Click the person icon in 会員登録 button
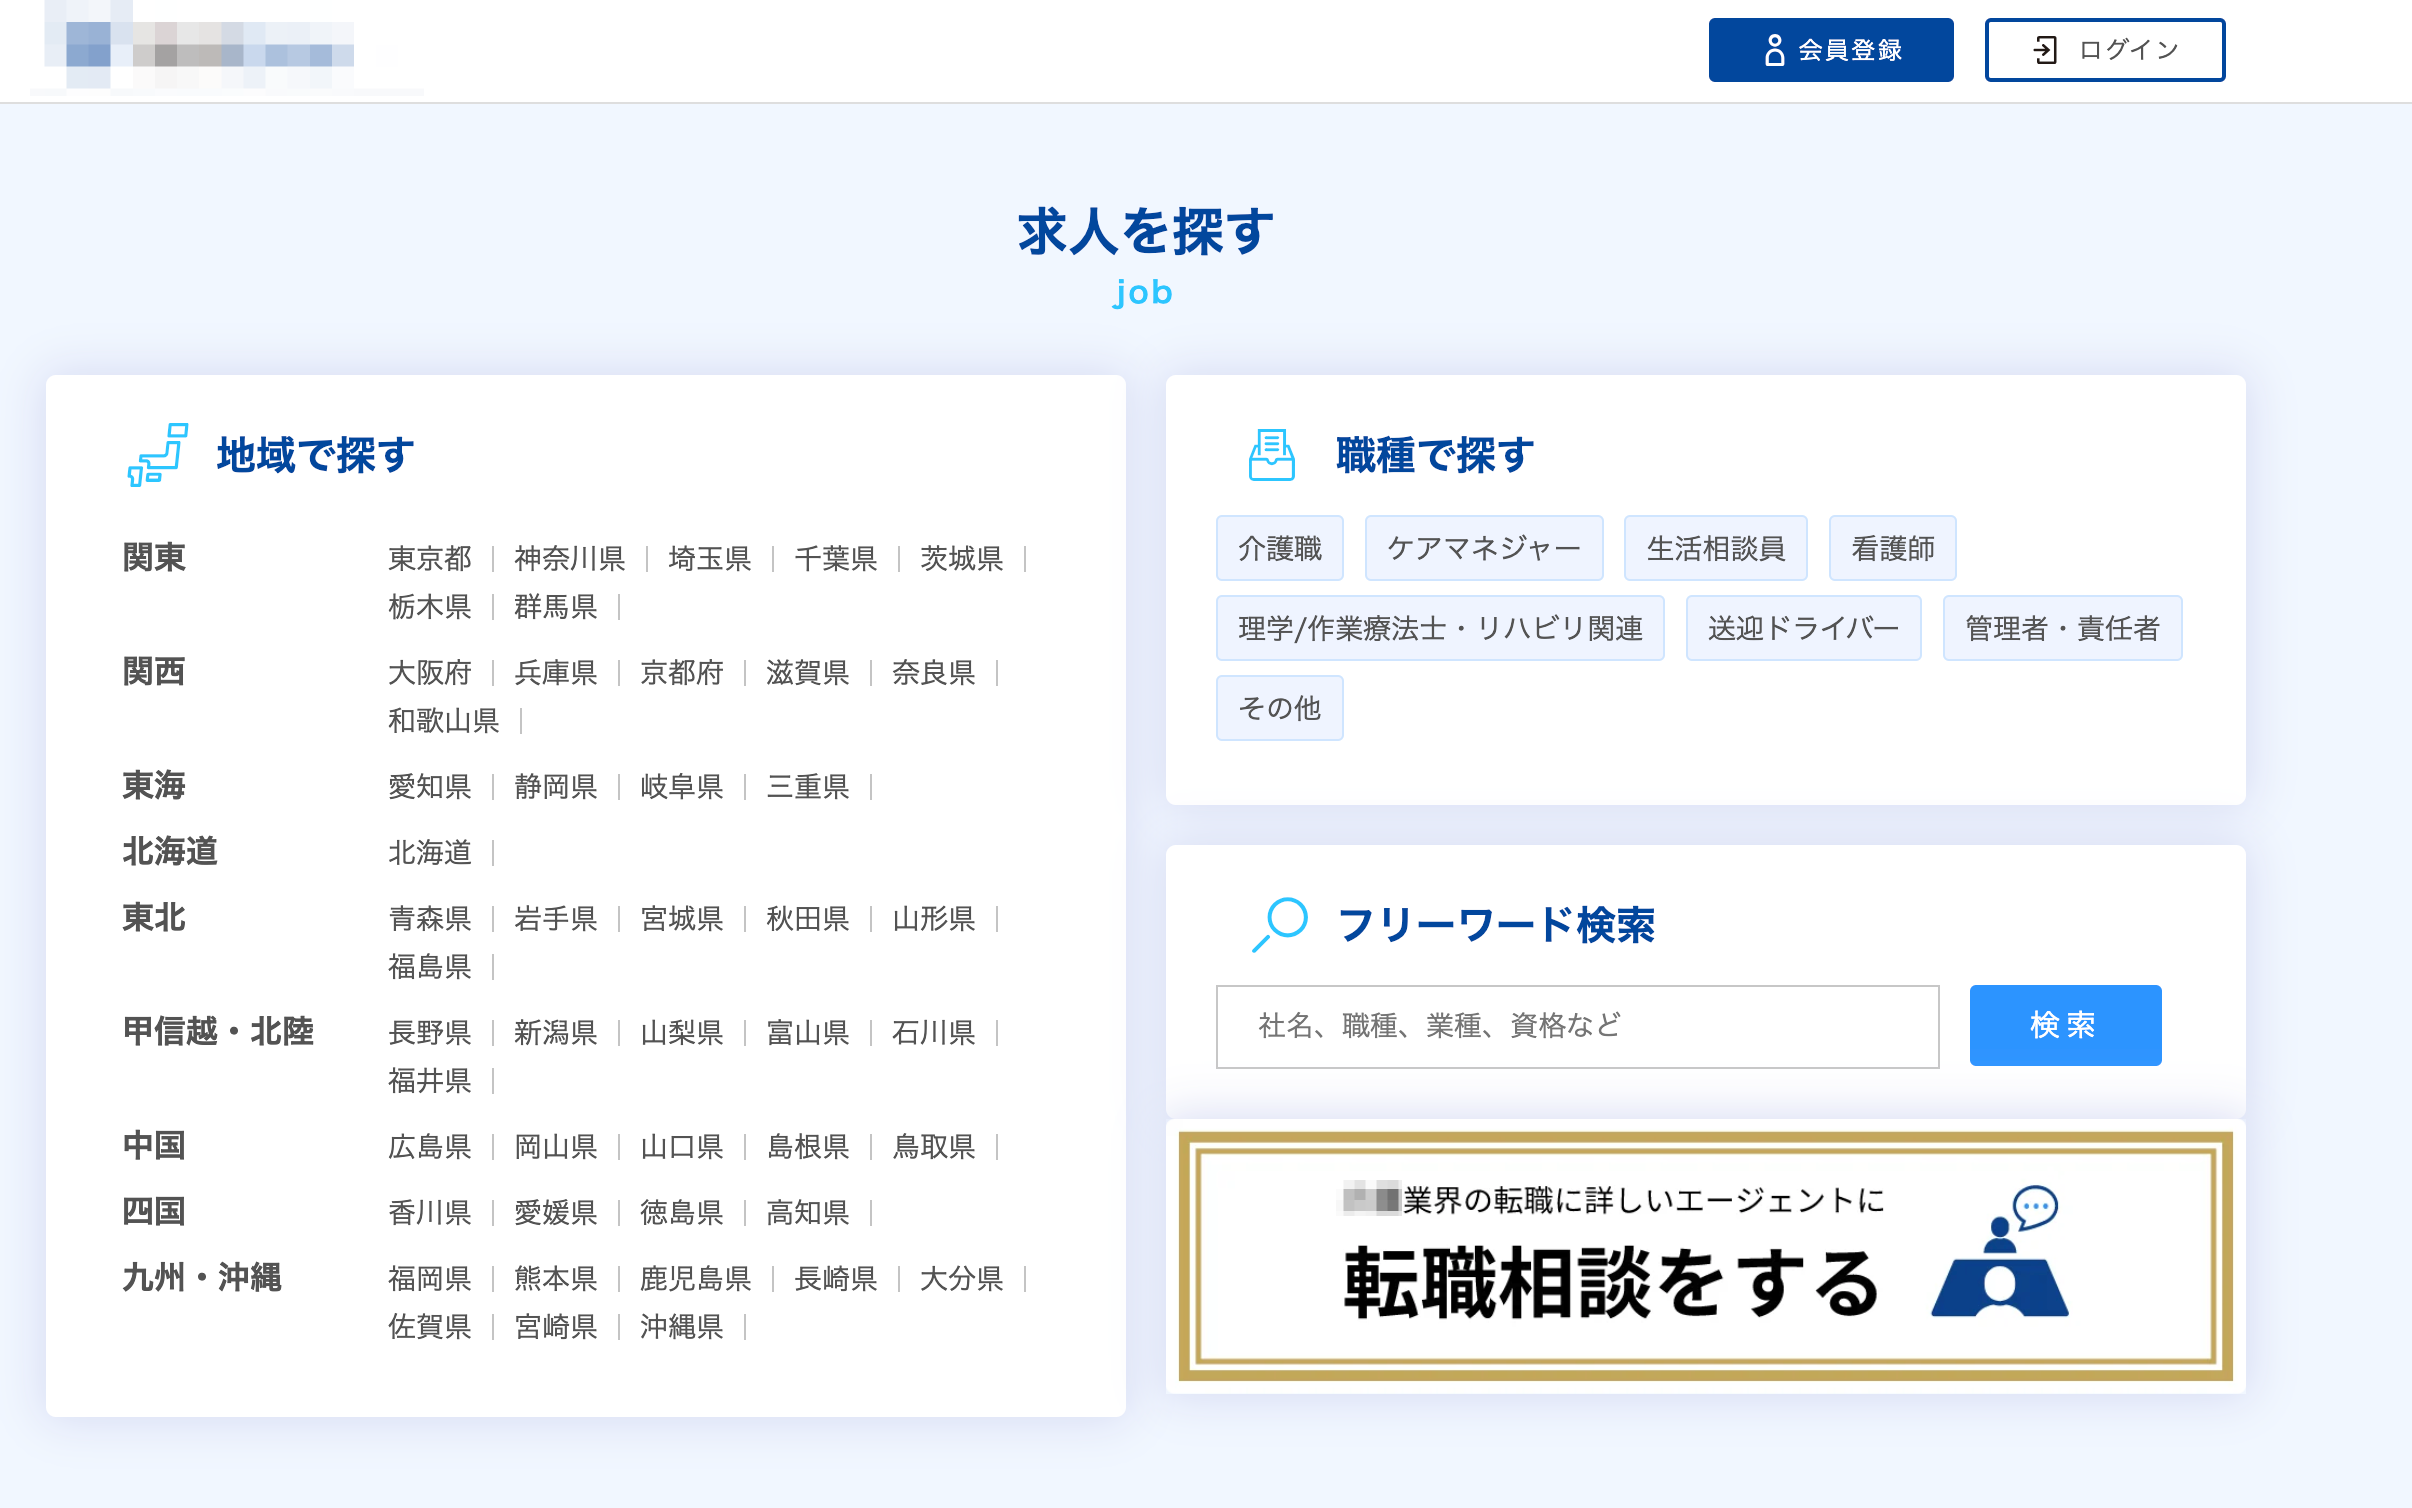 (1774, 50)
